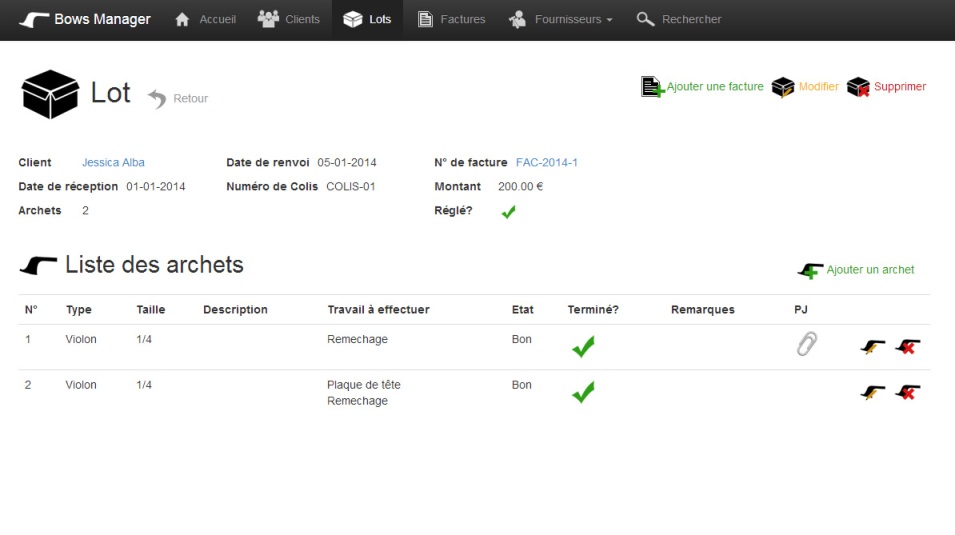Click the large Lot box icon
Viewport: 955px width, 535px height.
(50, 94)
